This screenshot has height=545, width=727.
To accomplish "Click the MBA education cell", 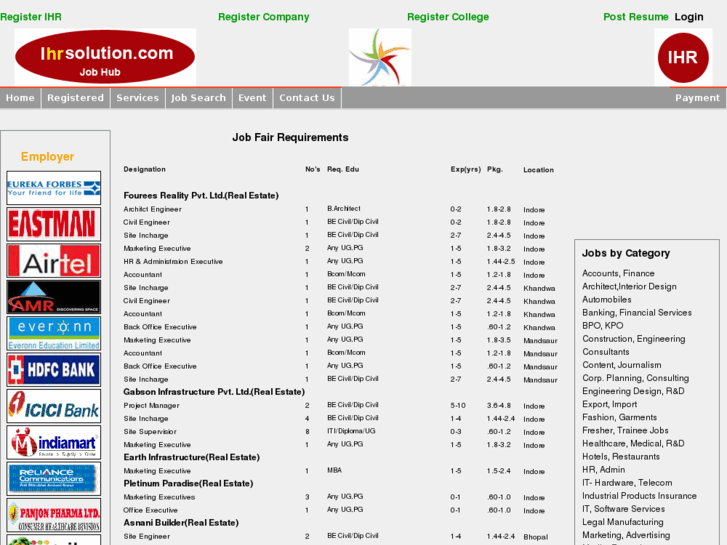I will click(x=334, y=470).
